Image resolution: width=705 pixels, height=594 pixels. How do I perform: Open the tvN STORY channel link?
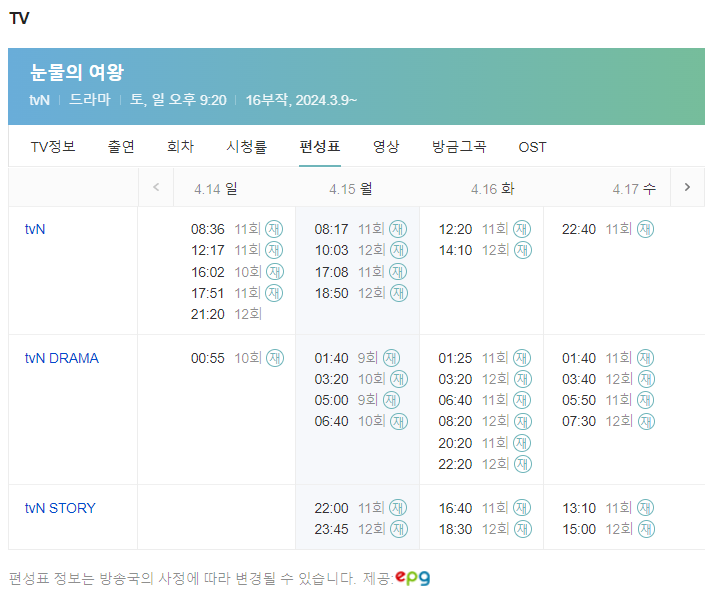click(60, 508)
